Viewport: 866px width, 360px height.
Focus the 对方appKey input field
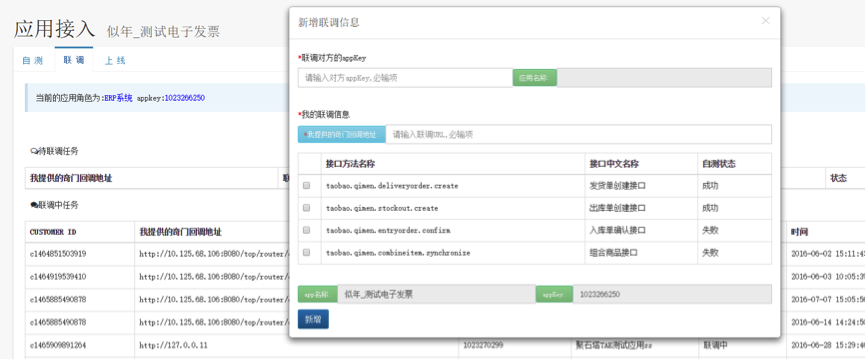405,78
